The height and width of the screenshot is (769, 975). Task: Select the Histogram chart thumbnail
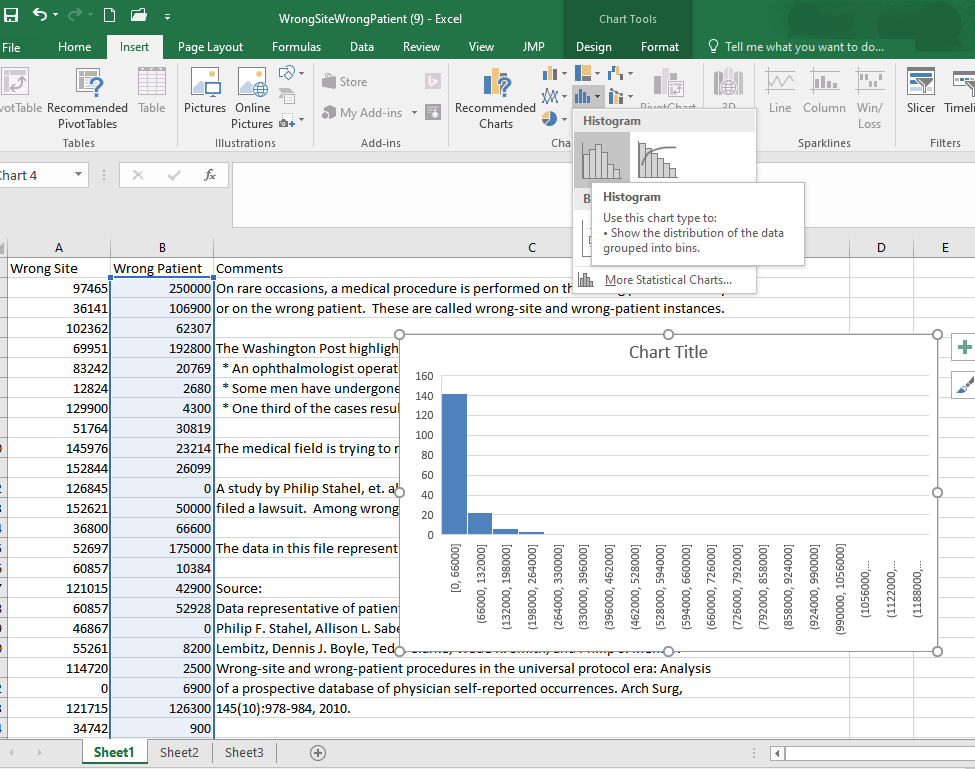[601, 159]
